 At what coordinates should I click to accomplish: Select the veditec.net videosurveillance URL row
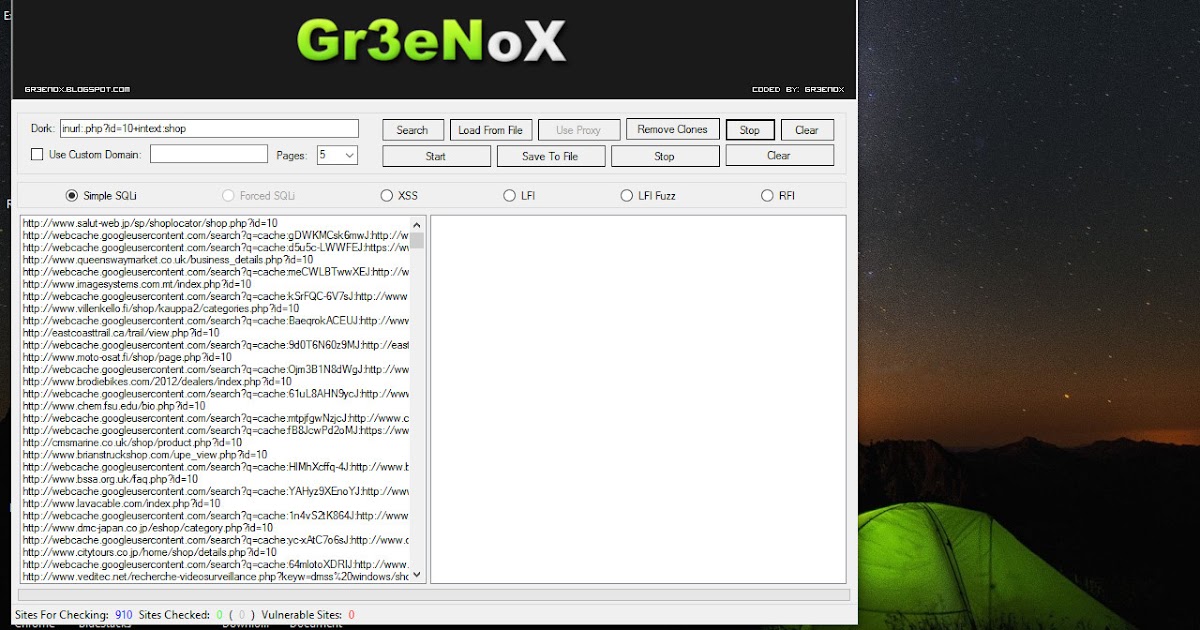pyautogui.click(x=215, y=576)
